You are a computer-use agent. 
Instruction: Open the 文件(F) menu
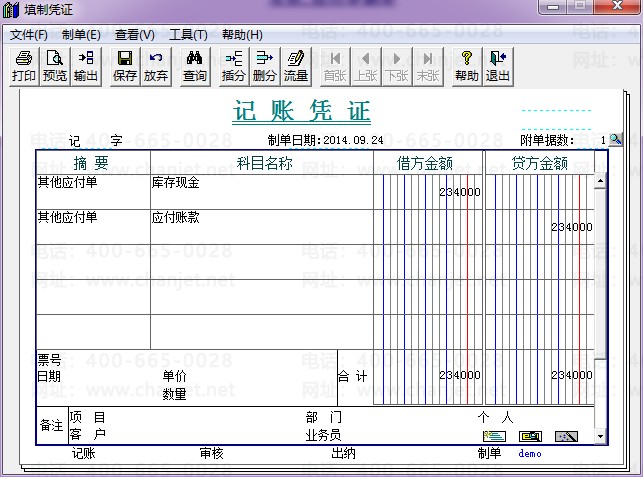(x=29, y=35)
